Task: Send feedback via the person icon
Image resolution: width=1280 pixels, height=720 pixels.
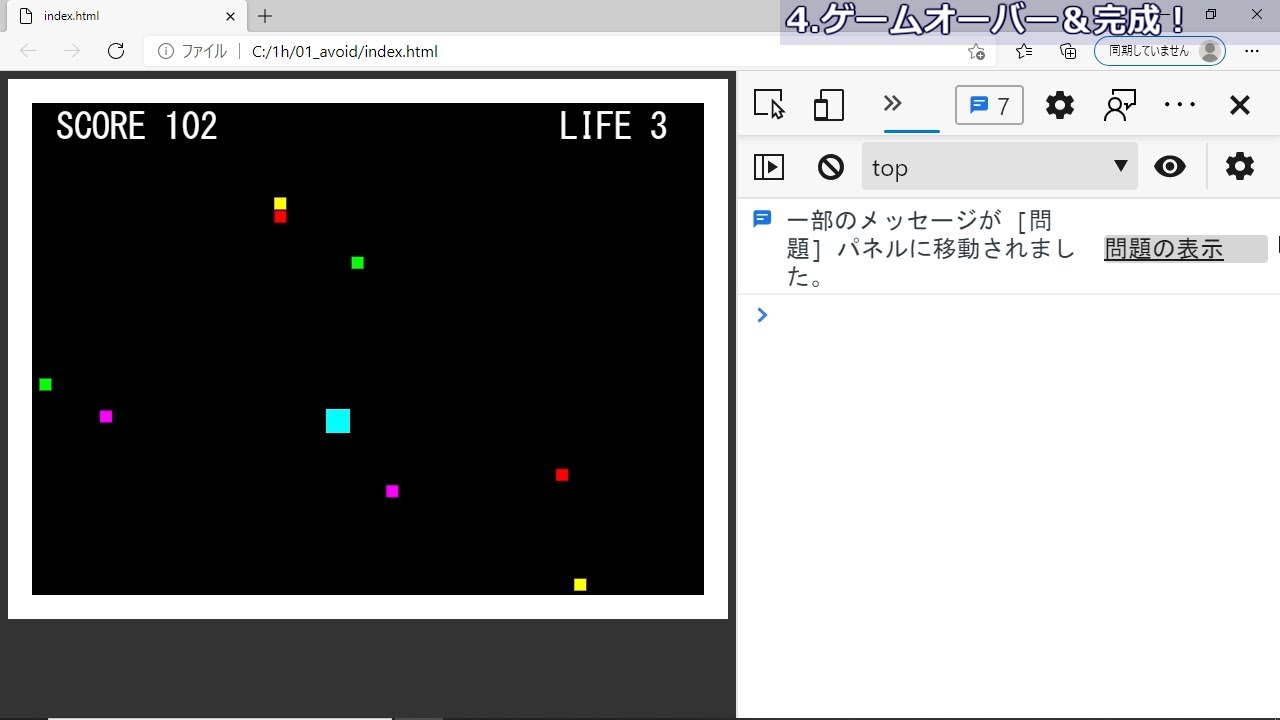Action: click(1119, 105)
